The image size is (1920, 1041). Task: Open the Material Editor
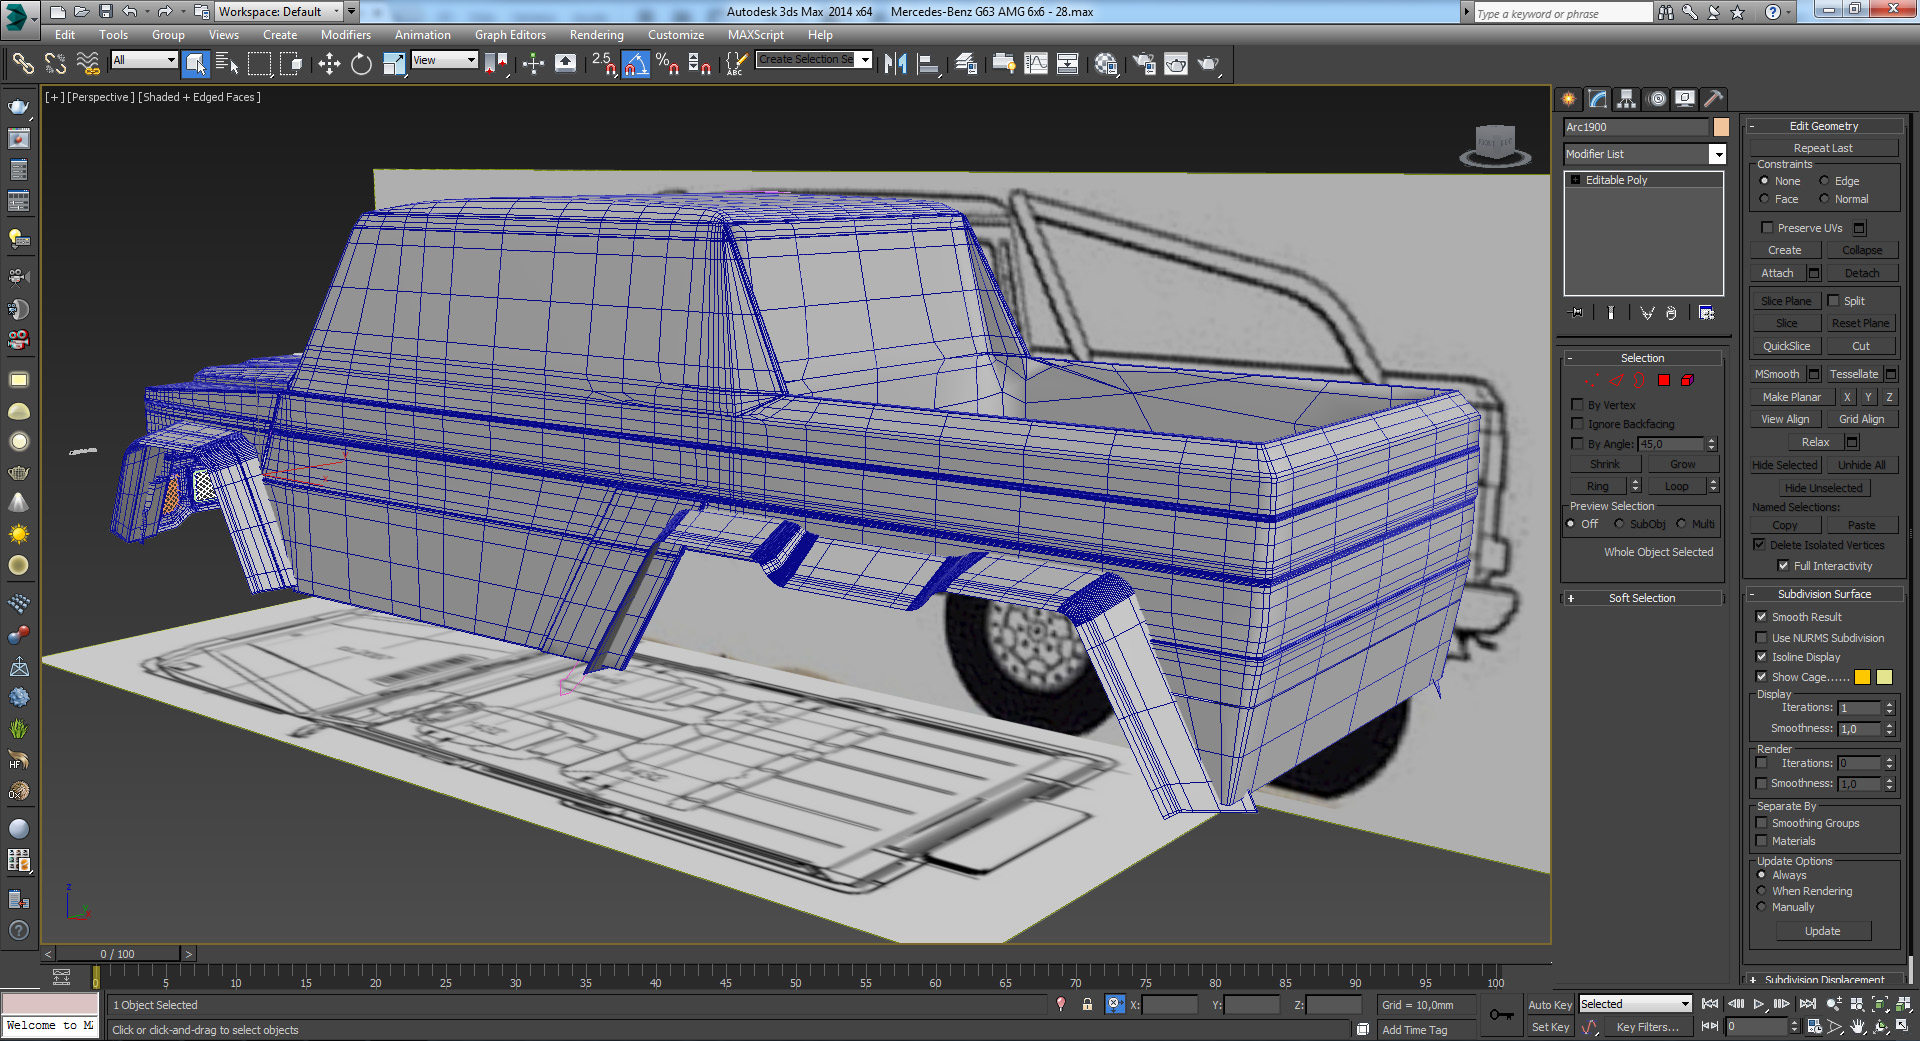pyautogui.click(x=1105, y=65)
